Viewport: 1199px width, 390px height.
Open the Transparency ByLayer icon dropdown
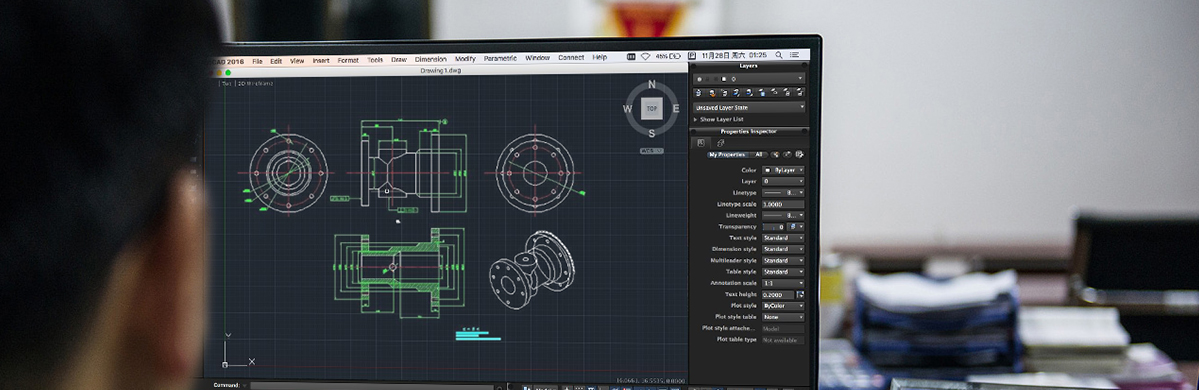point(796,226)
